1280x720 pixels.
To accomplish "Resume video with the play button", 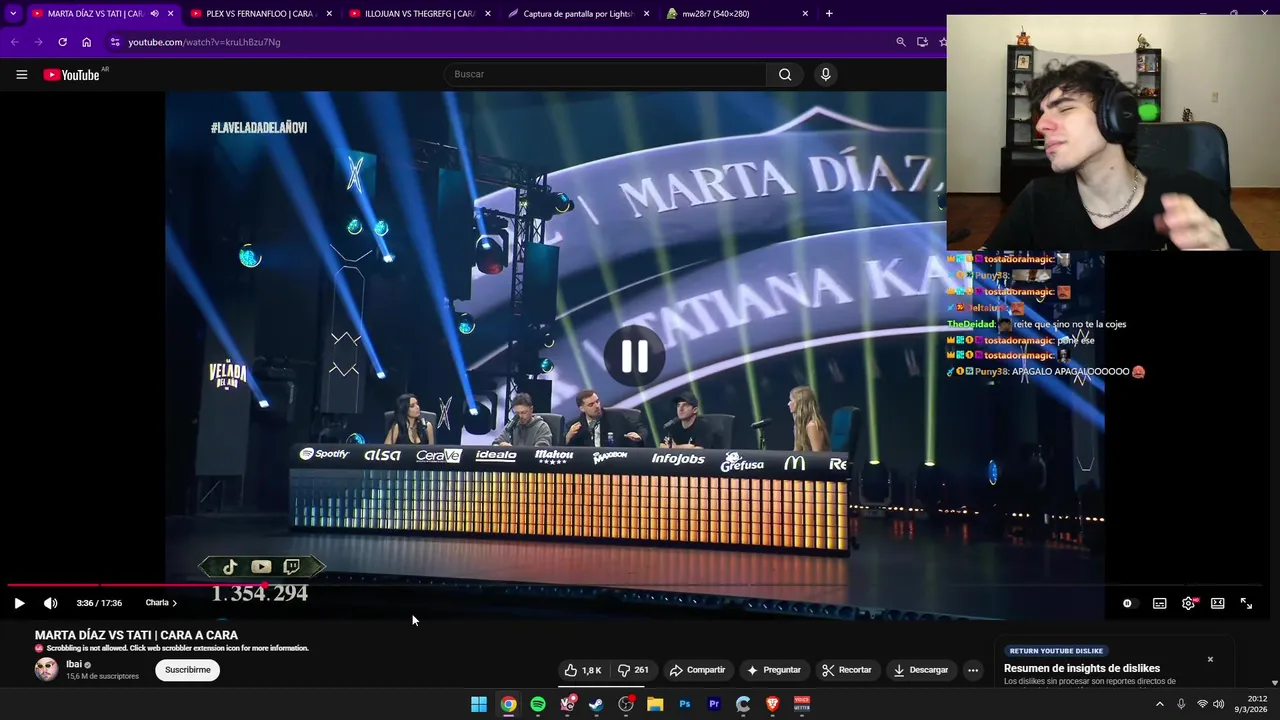I will 19,603.
